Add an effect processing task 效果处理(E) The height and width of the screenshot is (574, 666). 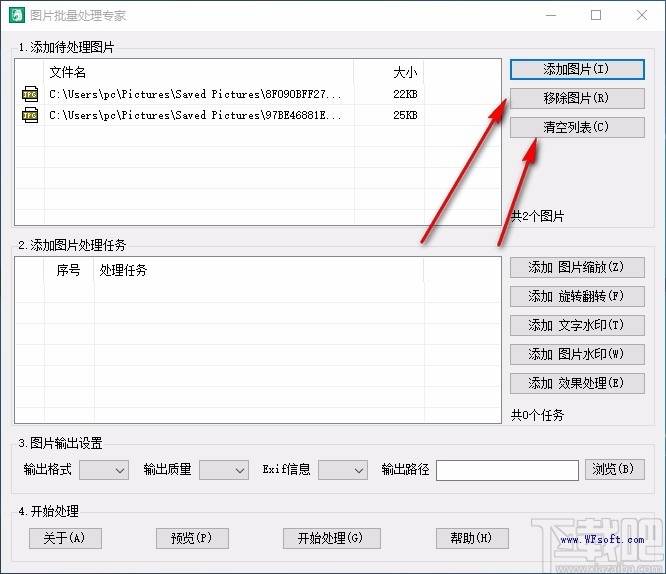[x=577, y=383]
